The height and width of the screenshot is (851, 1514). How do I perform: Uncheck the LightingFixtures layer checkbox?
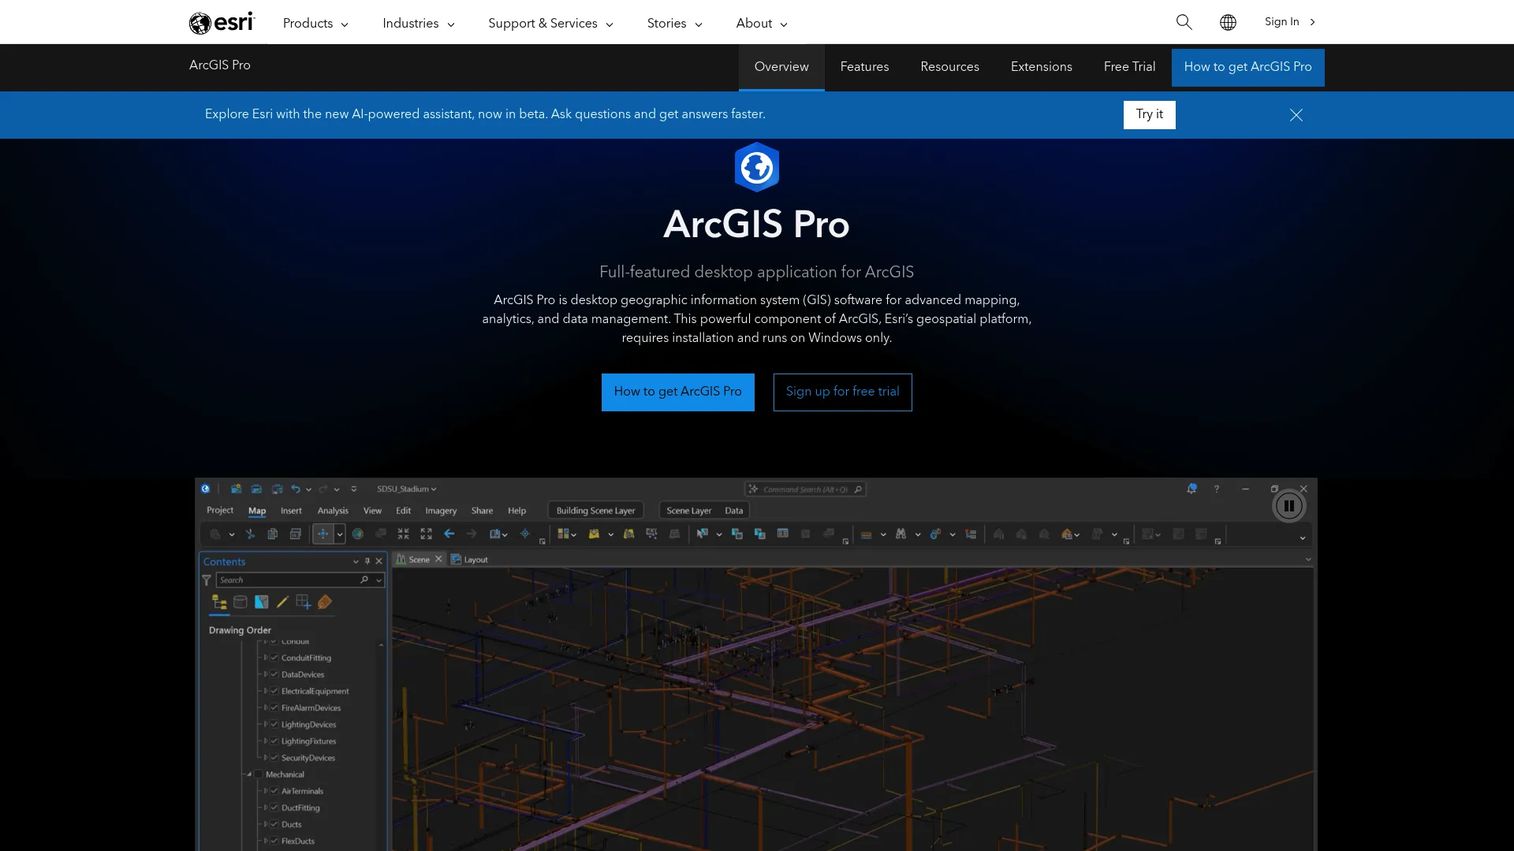pos(274,741)
